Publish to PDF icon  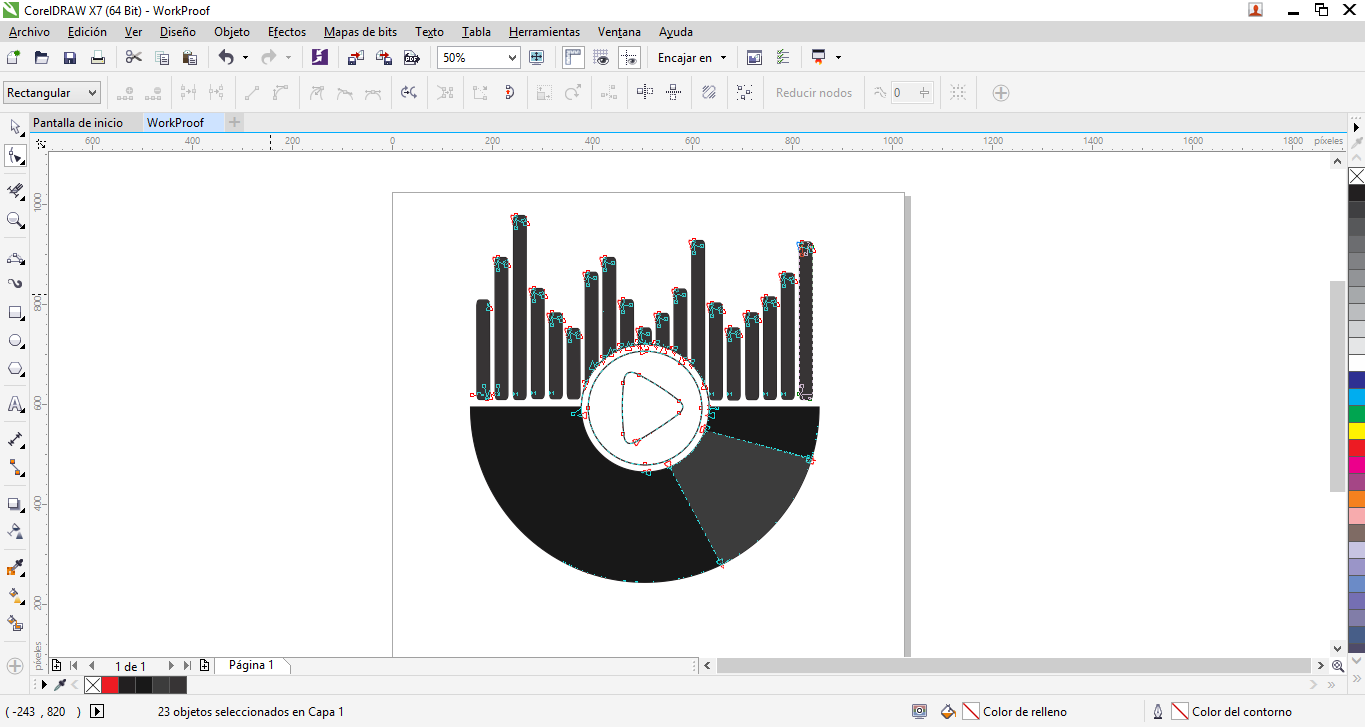click(411, 58)
